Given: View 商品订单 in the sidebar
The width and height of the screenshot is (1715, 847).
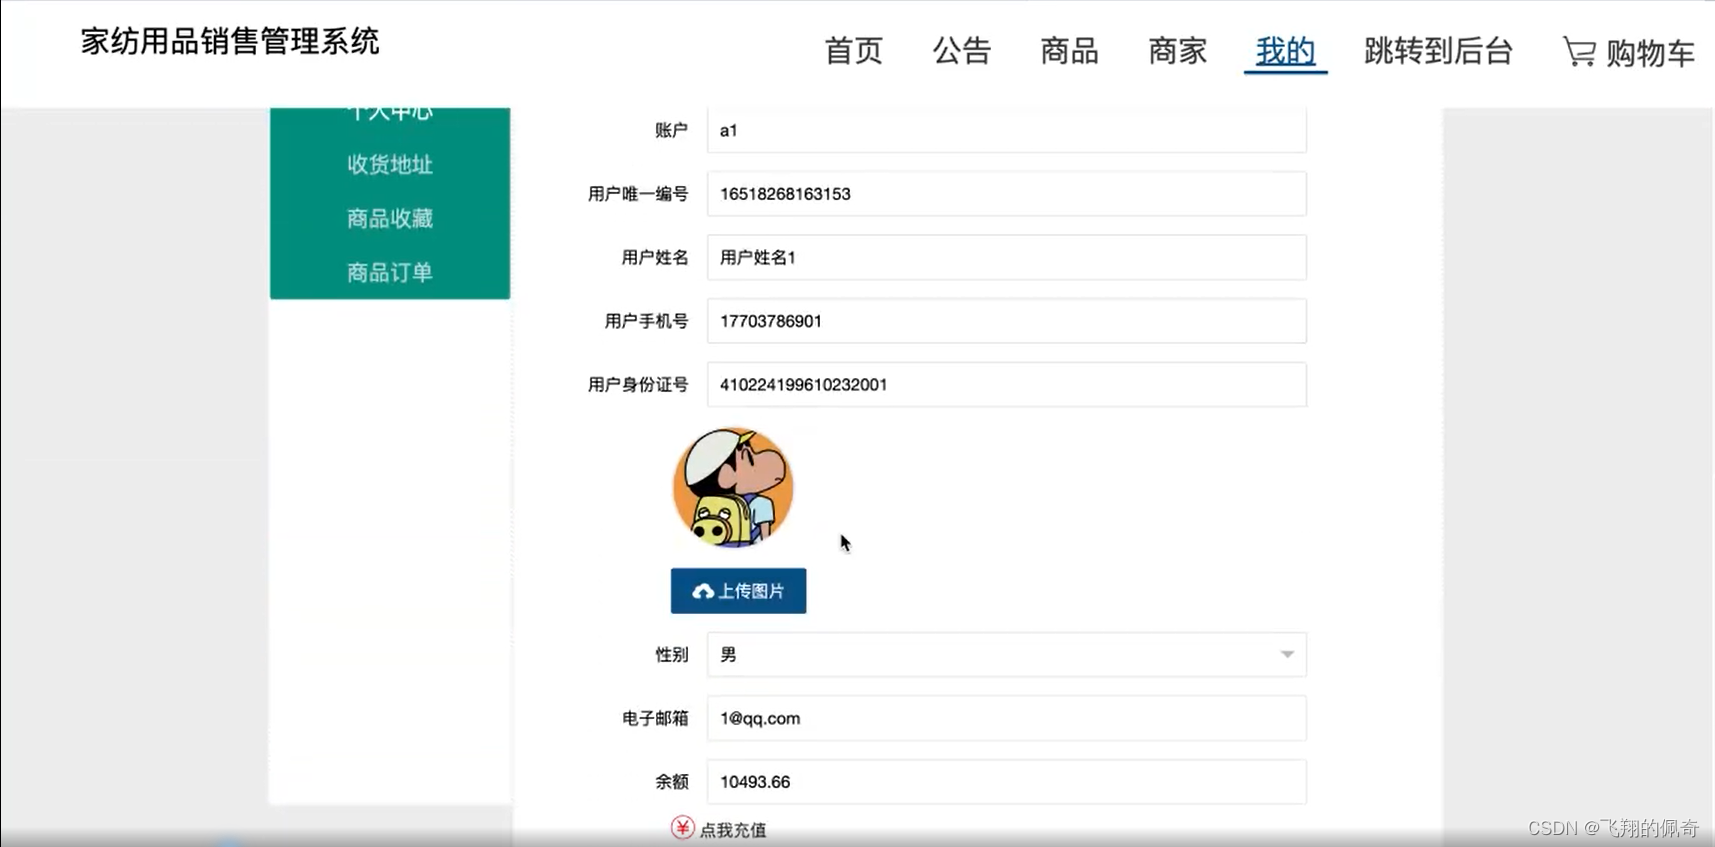Looking at the screenshot, I should (390, 273).
